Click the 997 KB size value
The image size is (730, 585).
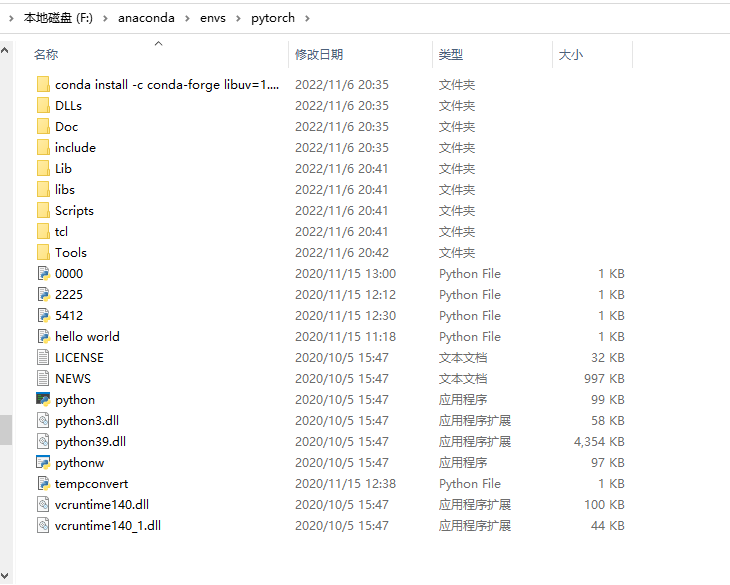[604, 378]
